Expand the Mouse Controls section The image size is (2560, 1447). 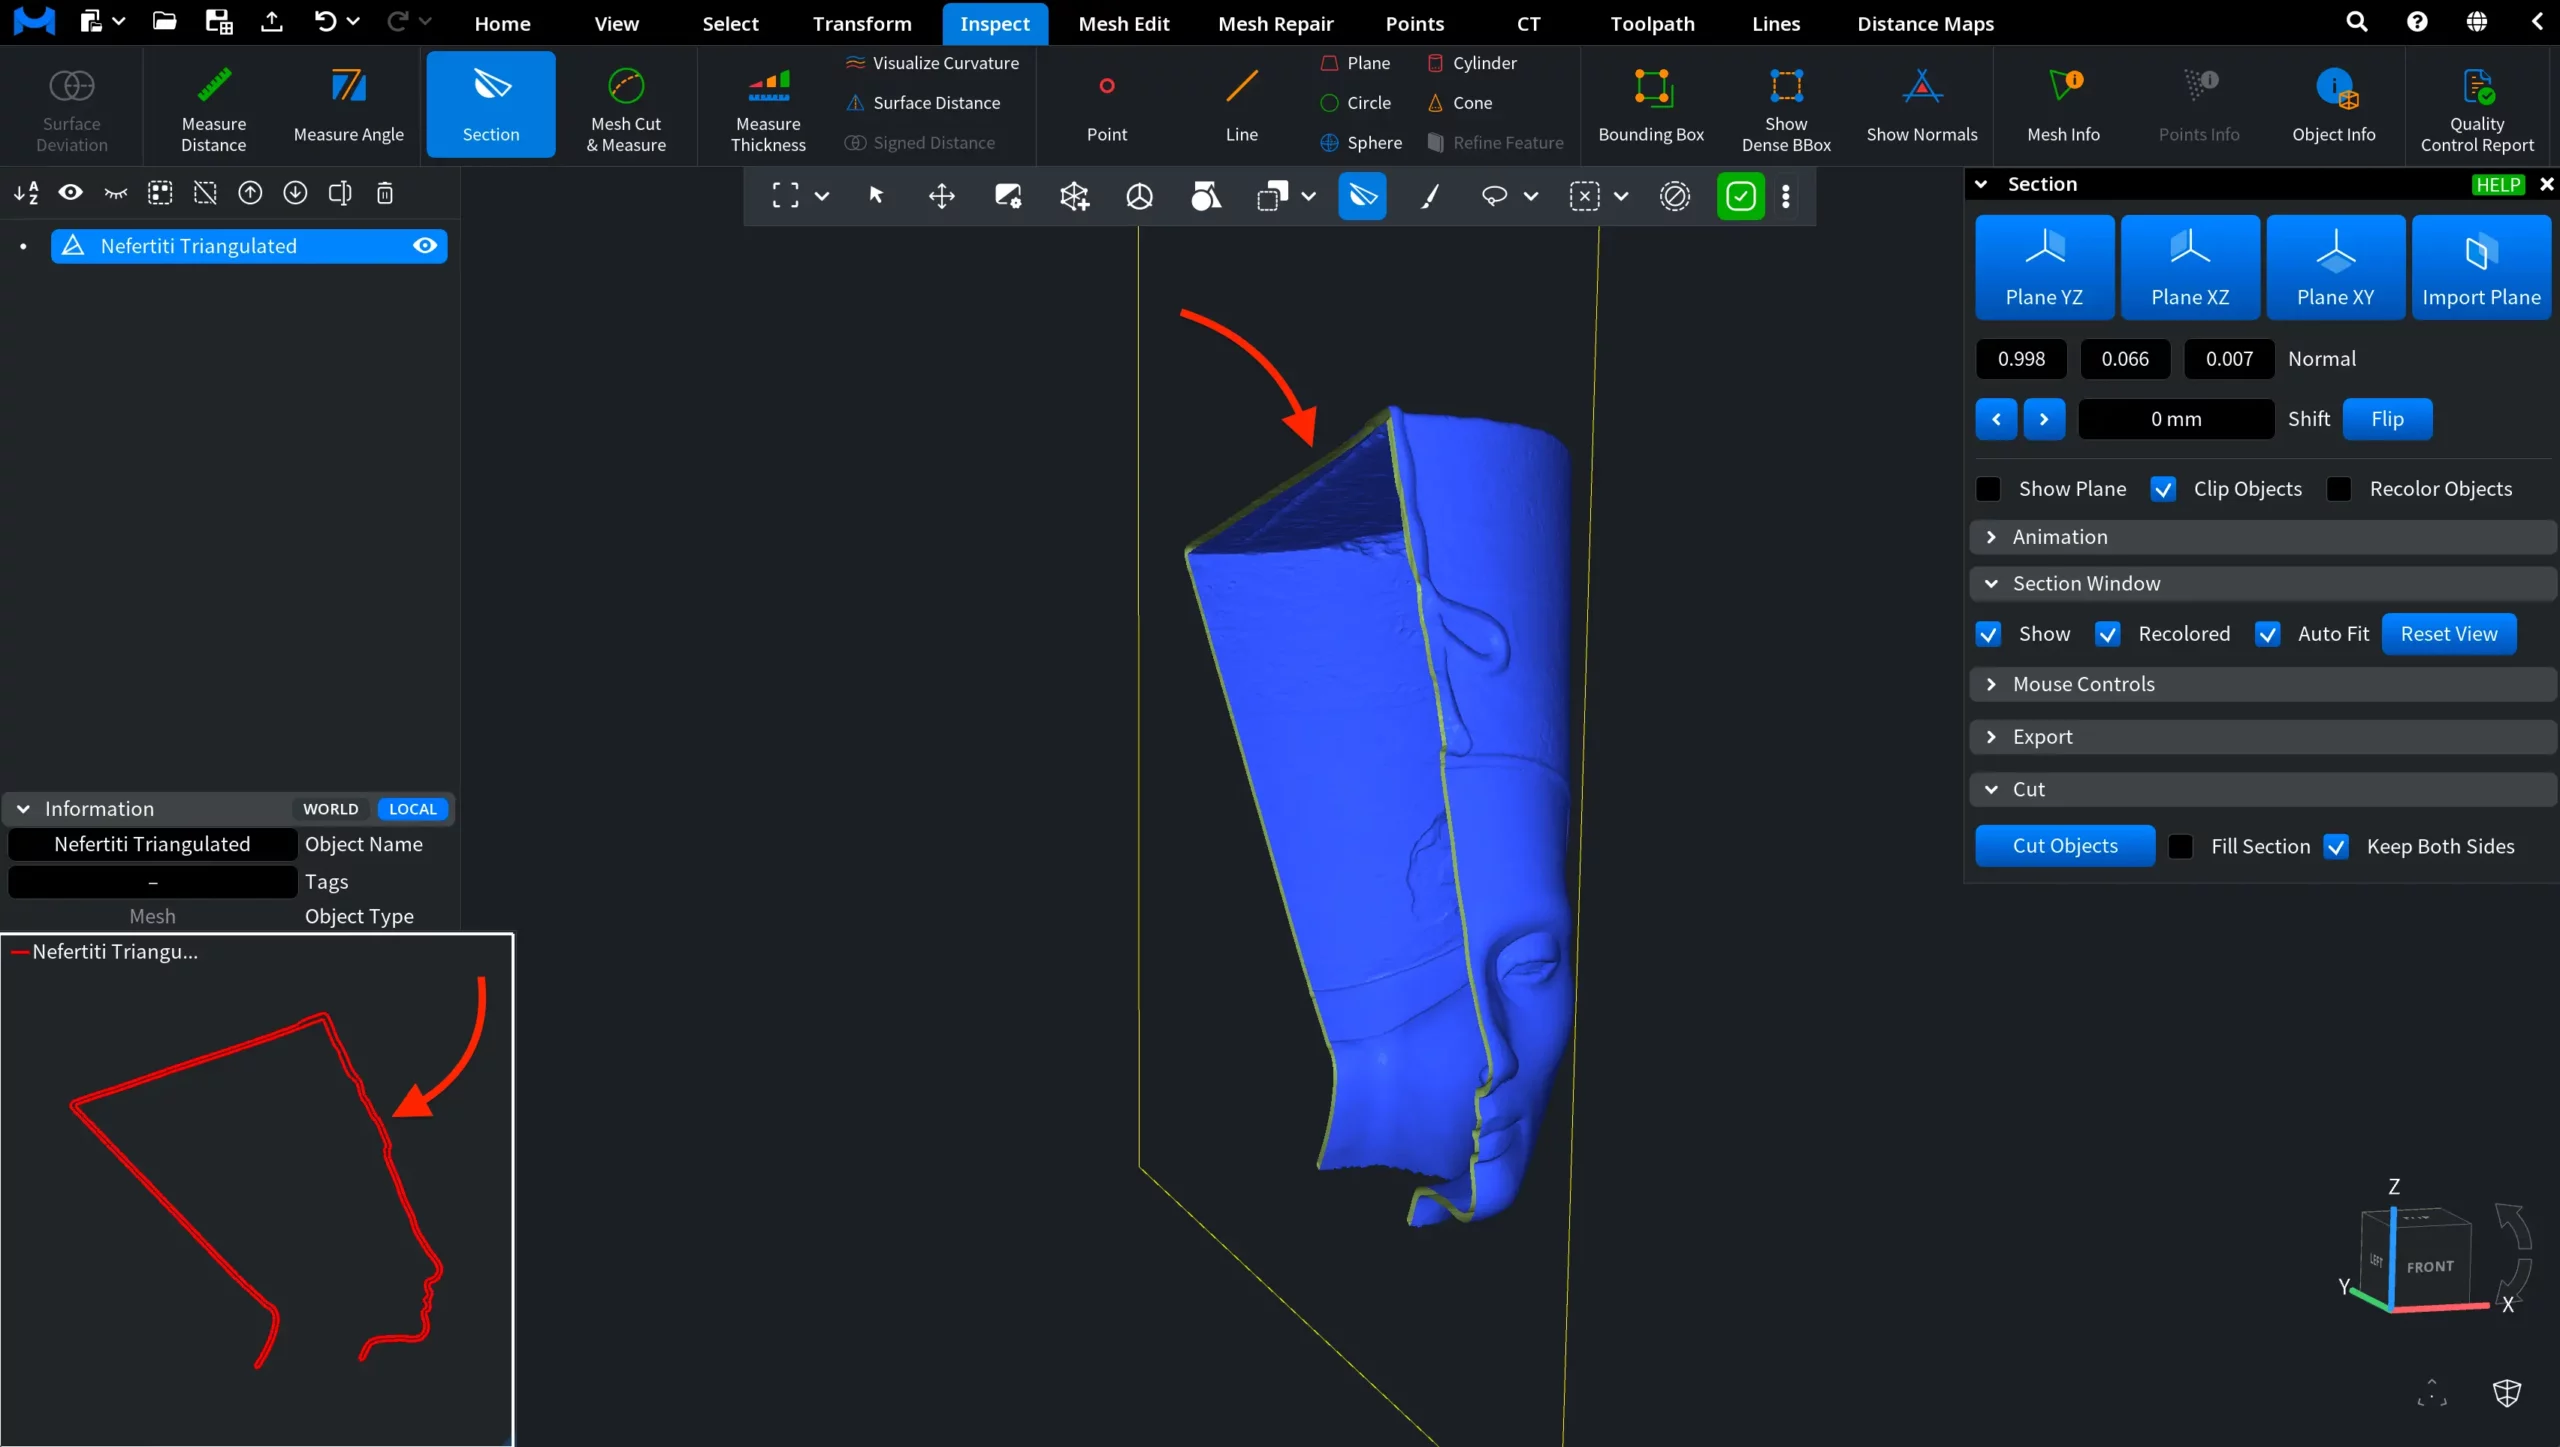[x=2263, y=685]
